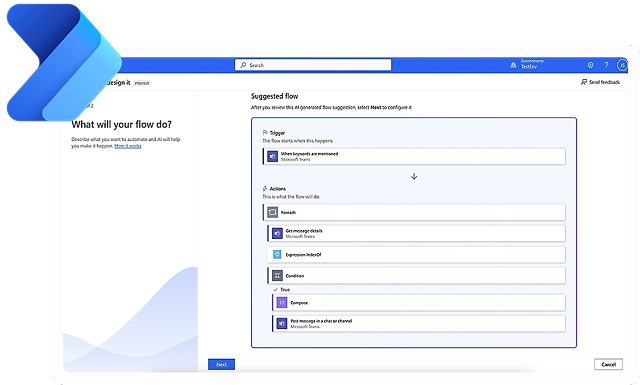Click the Search box in top bar

pyautogui.click(x=313, y=65)
